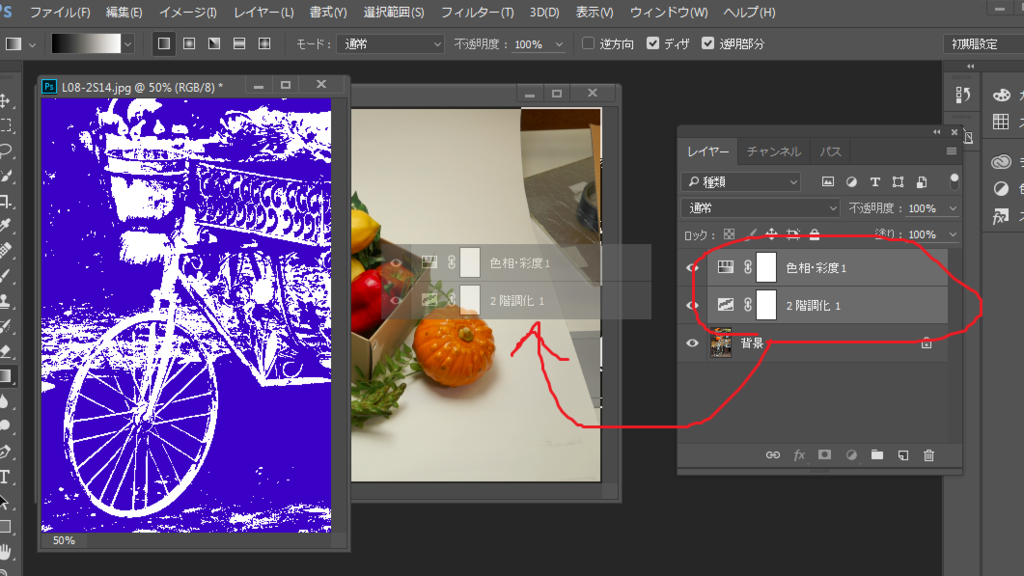Click the Gradient tool preset icon in options bar
The image size is (1024, 576).
coord(14,44)
